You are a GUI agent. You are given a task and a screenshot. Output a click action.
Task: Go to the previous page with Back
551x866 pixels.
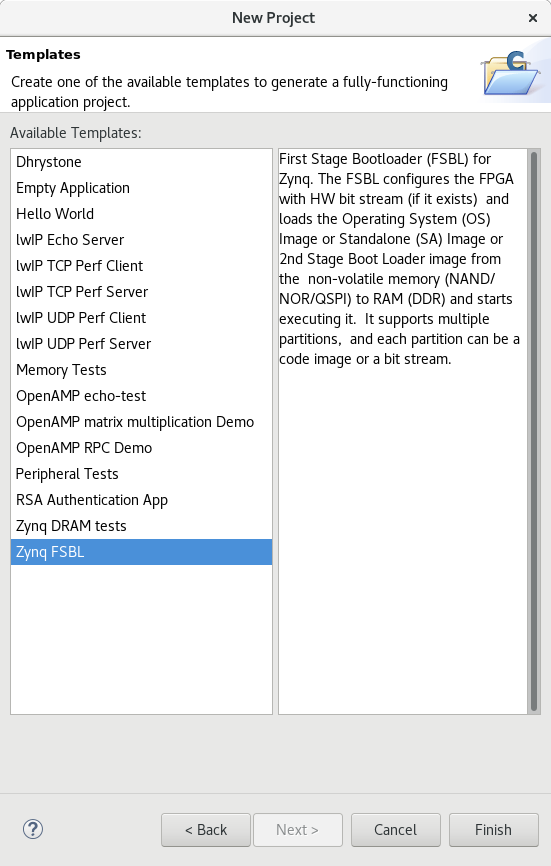point(206,830)
